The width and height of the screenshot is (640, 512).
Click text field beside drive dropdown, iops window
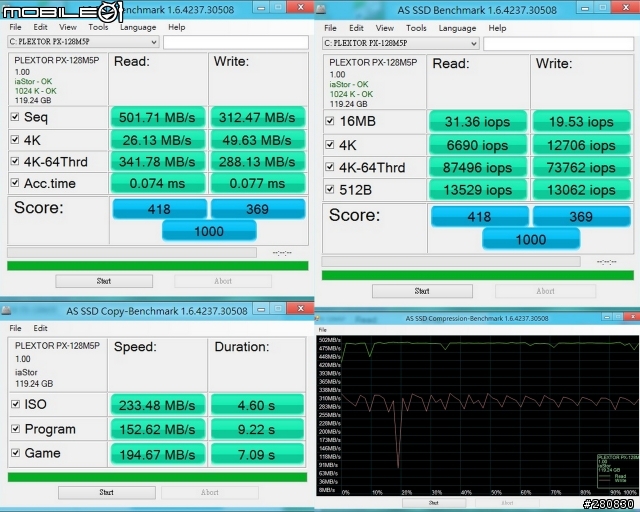(x=558, y=44)
